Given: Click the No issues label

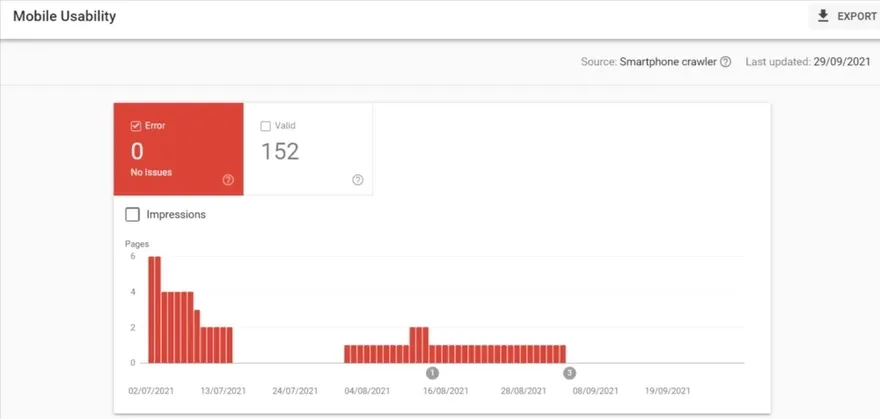Looking at the screenshot, I should (151, 172).
